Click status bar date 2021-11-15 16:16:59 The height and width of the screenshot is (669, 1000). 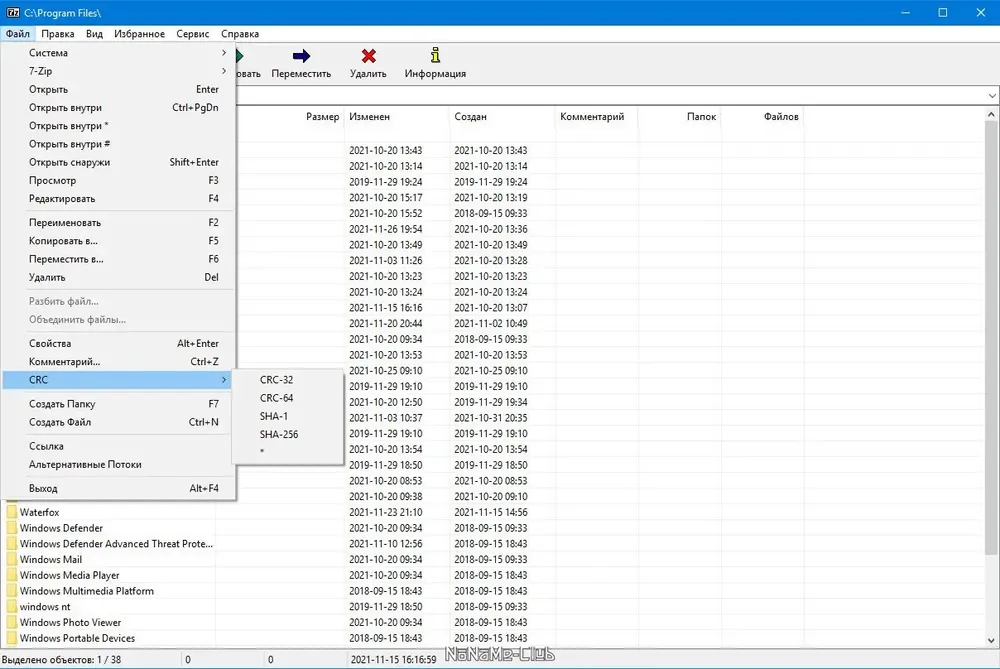[393, 659]
